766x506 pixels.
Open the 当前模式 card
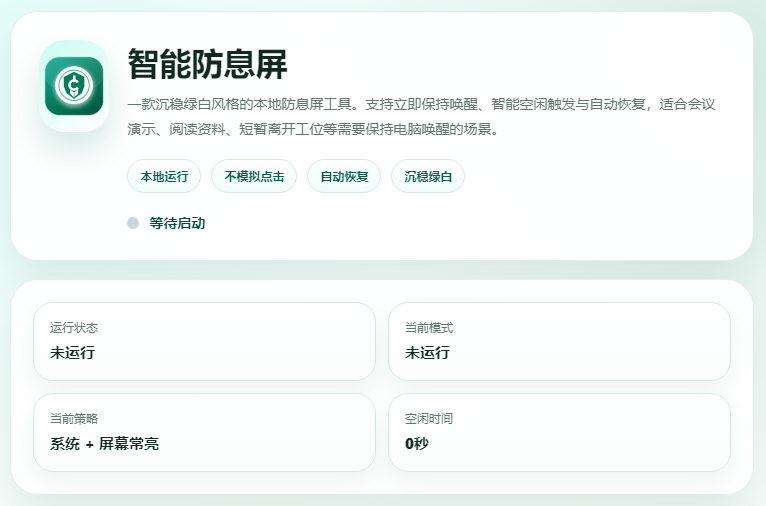tap(559, 341)
